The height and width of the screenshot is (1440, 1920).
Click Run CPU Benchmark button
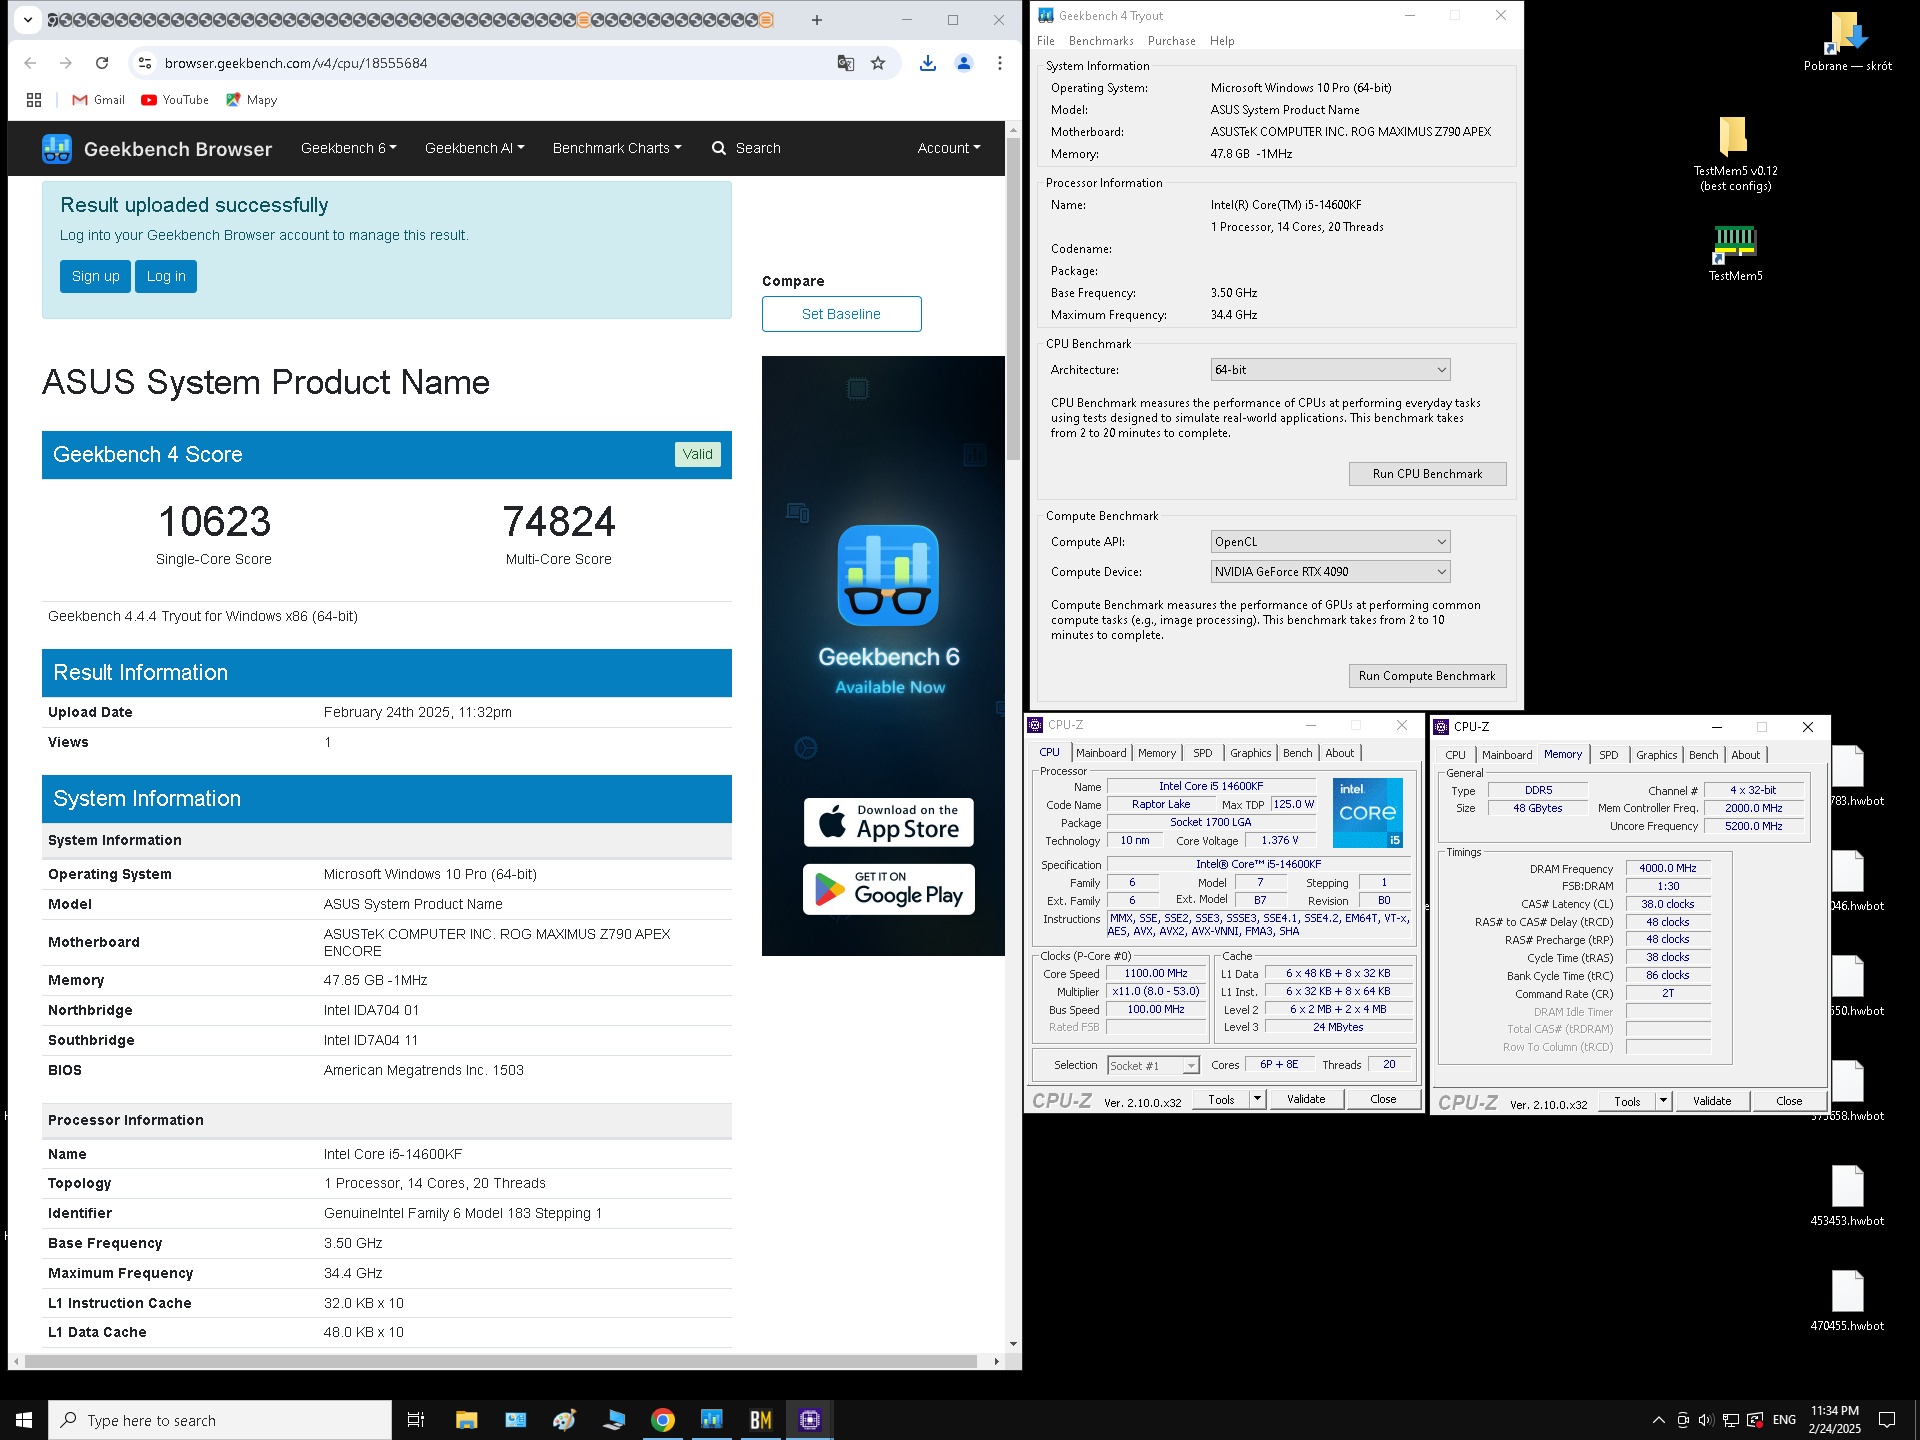click(1427, 474)
